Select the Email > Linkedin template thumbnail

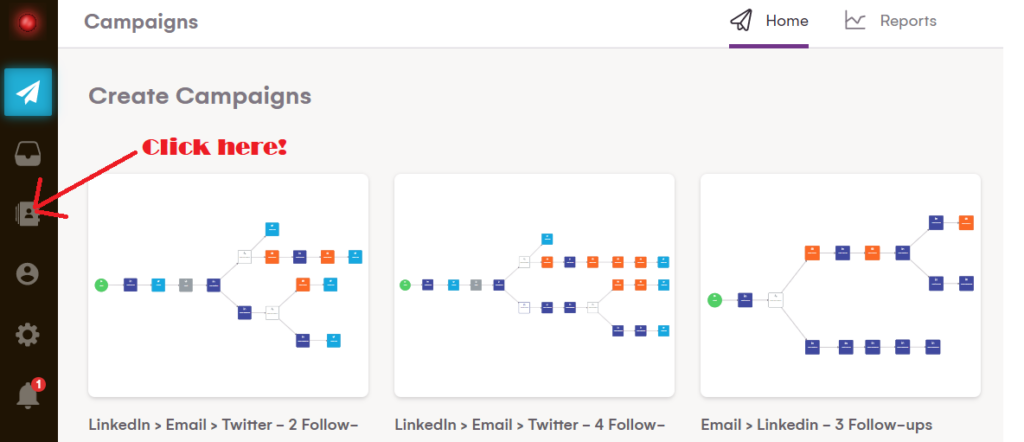[840, 285]
